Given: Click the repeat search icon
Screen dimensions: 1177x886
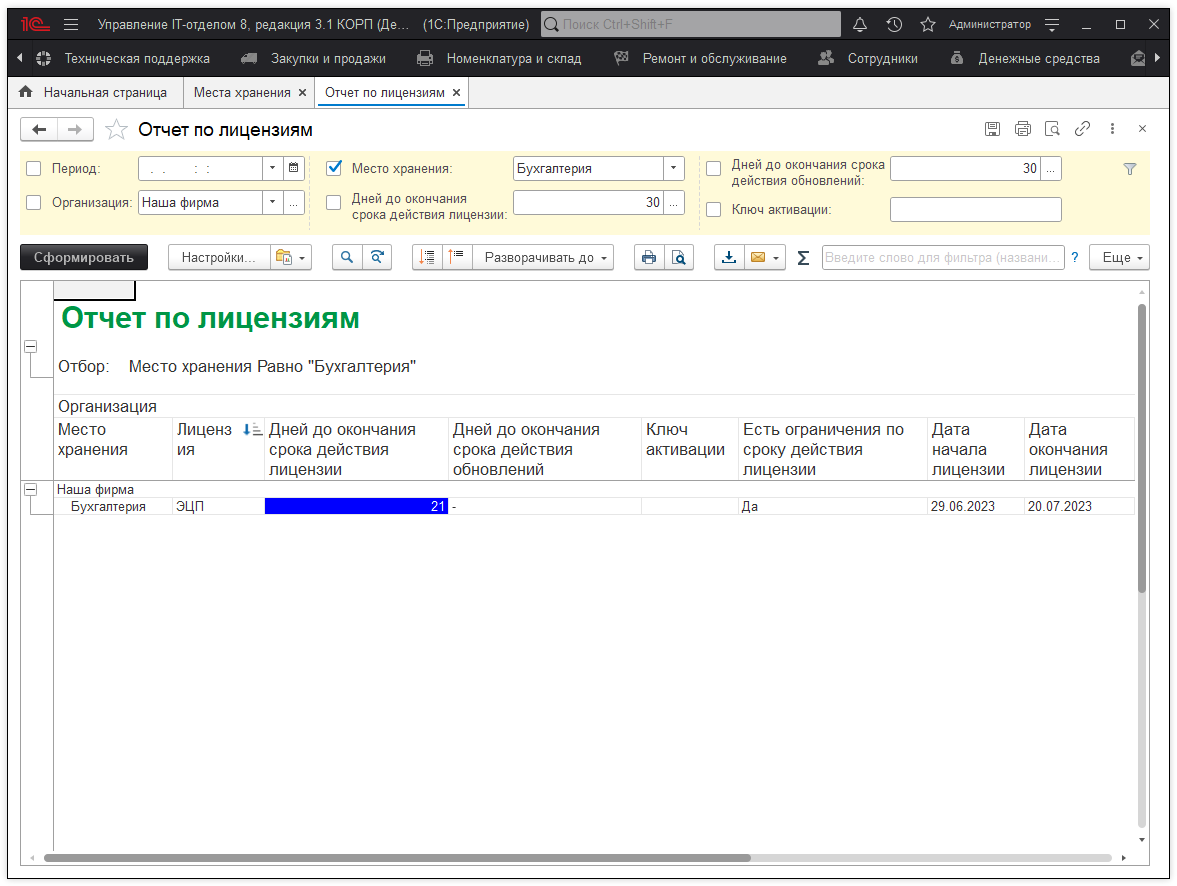Looking at the screenshot, I should click(378, 257).
